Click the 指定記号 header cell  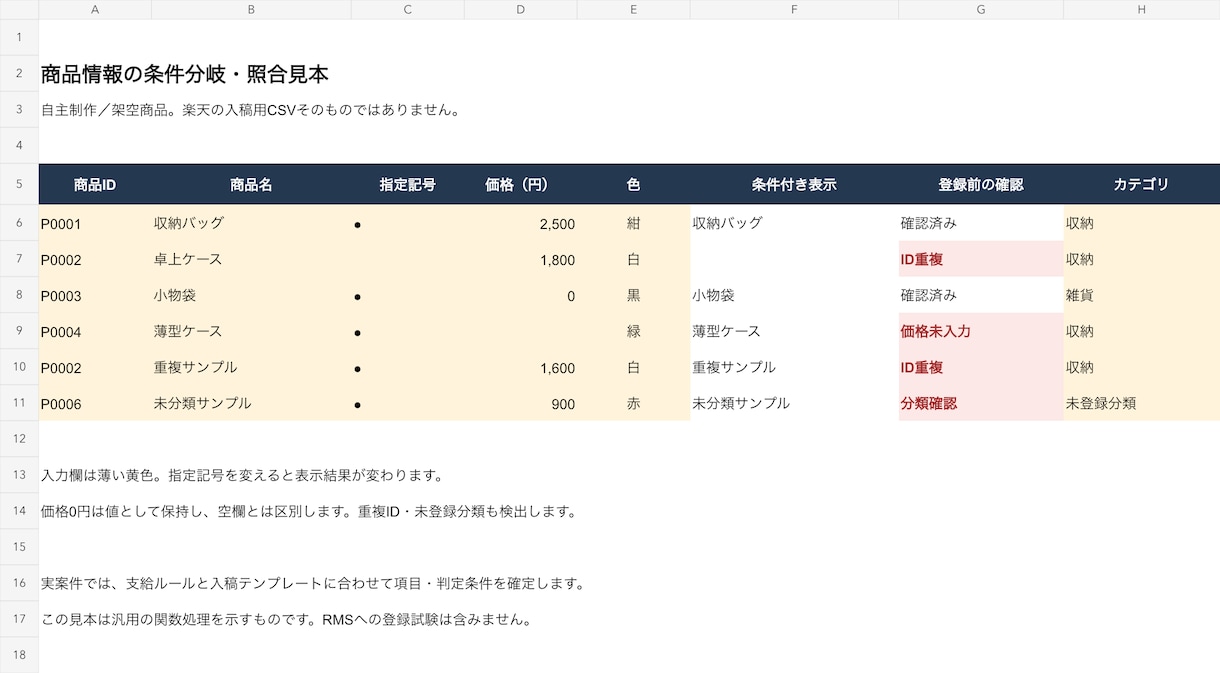408,185
